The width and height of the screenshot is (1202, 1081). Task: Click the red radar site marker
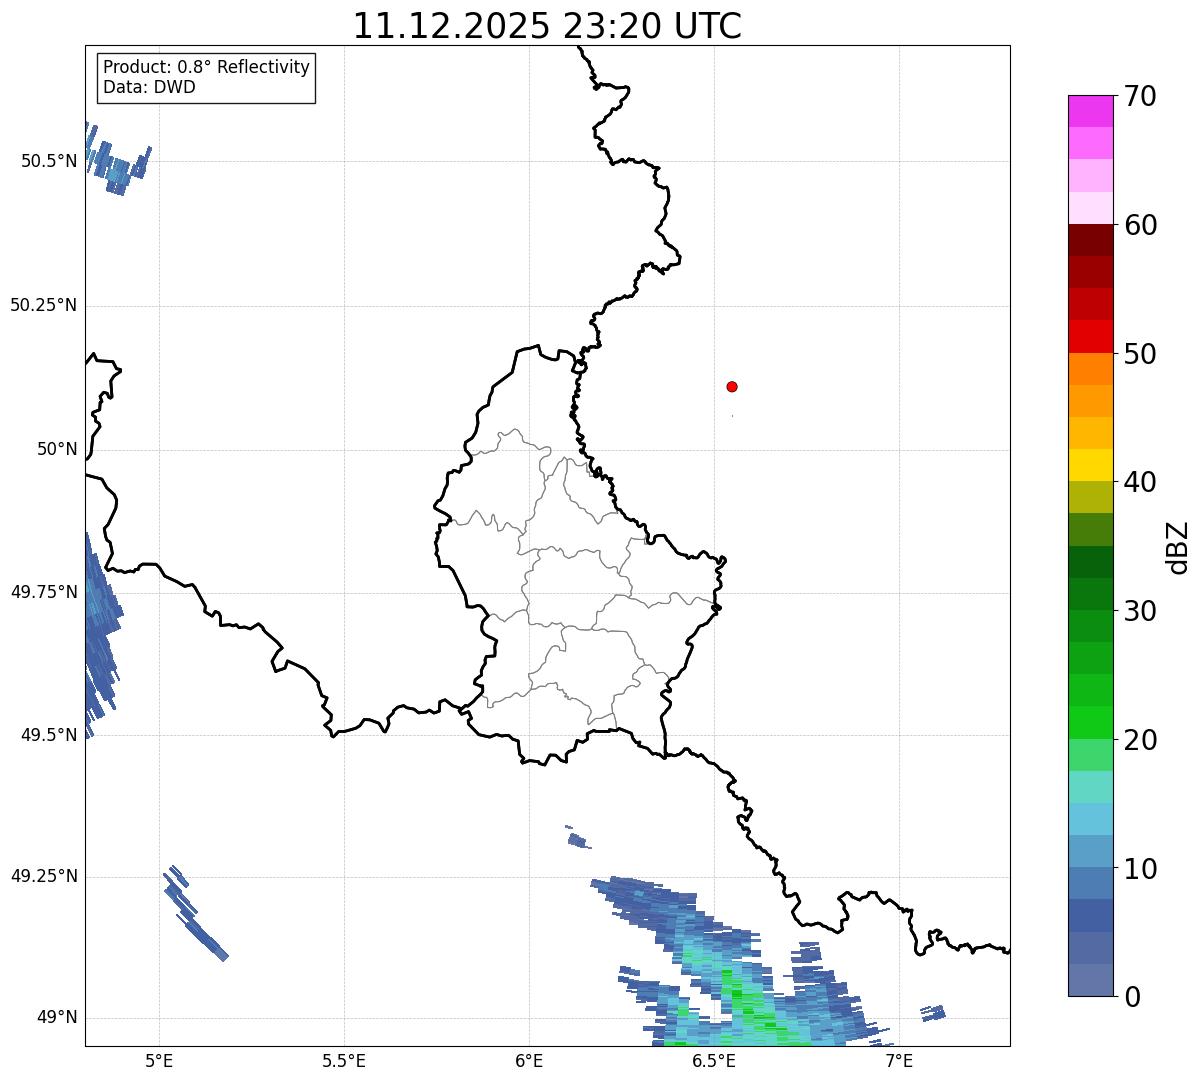(x=732, y=386)
